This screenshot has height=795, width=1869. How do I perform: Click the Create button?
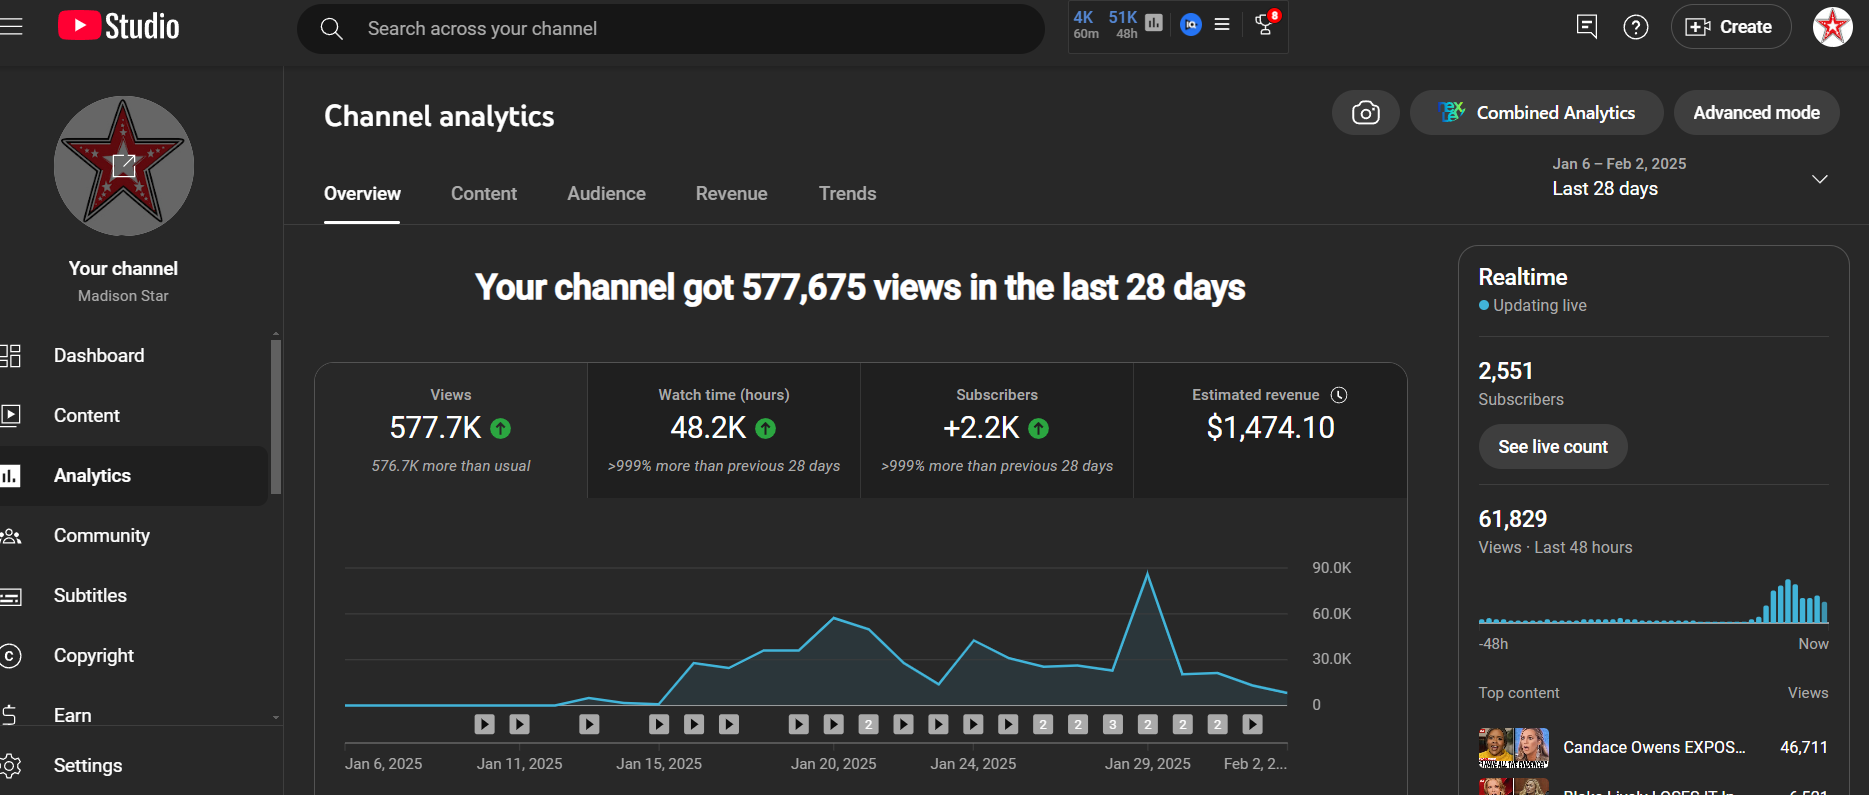coord(1731,27)
